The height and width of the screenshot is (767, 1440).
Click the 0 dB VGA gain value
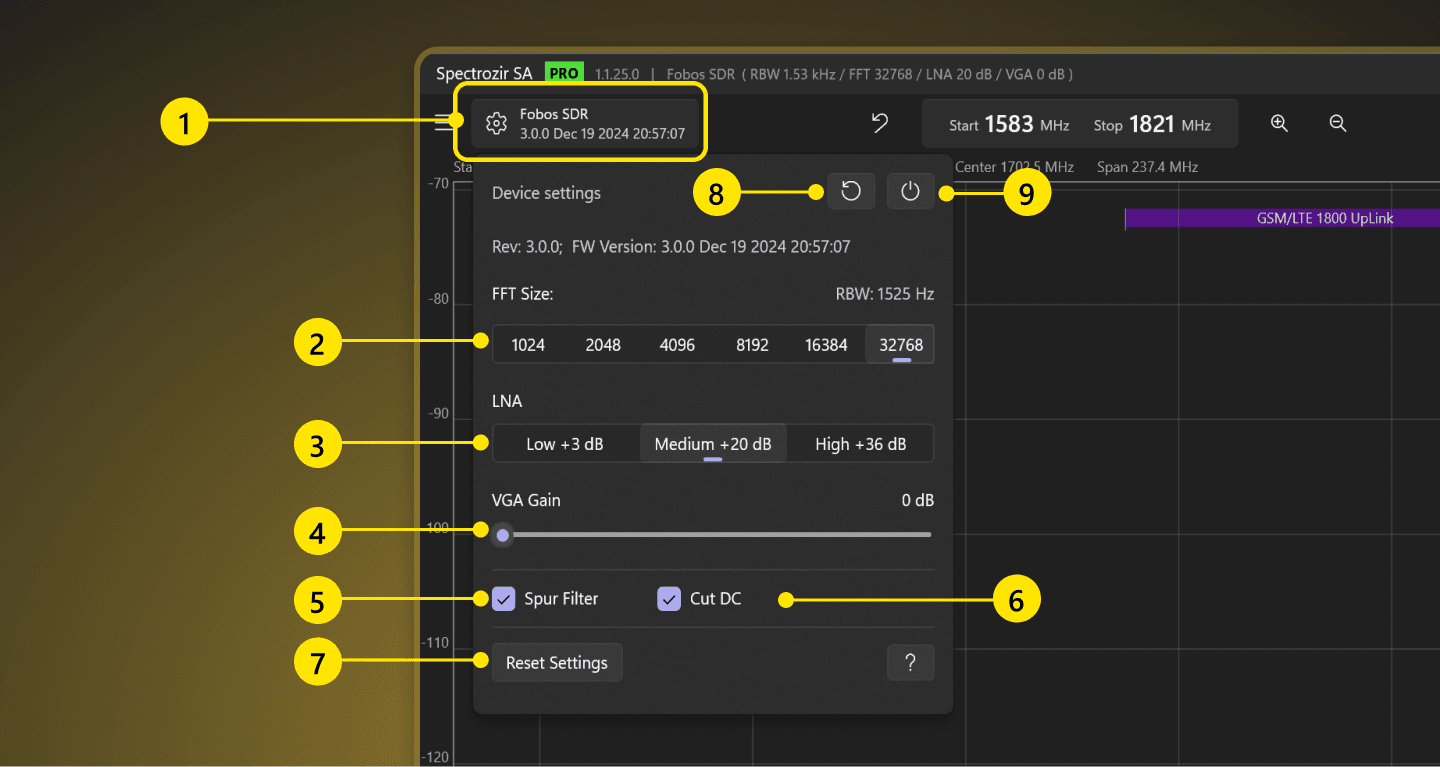(x=918, y=500)
